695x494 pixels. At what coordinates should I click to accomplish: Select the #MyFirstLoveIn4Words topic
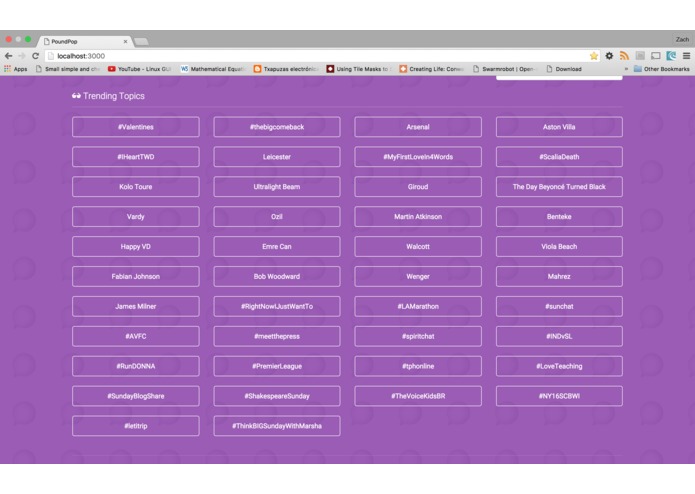[418, 157]
